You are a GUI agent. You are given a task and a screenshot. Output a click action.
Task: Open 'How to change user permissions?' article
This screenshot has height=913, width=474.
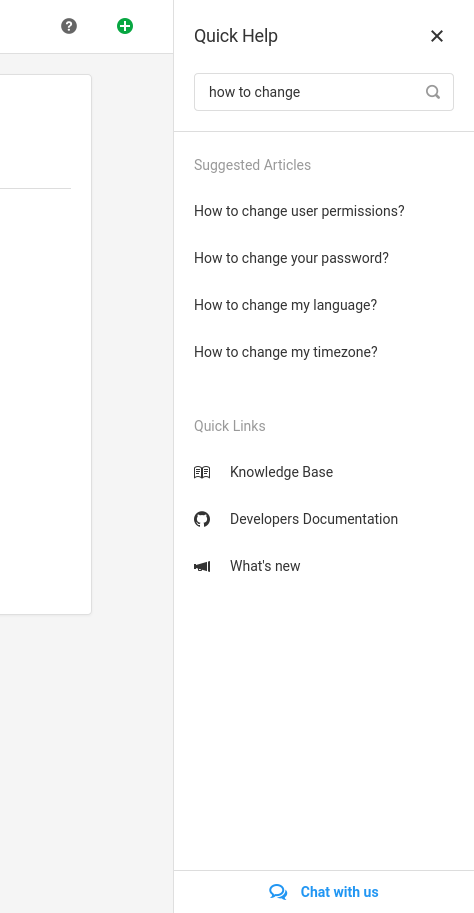[x=299, y=211]
